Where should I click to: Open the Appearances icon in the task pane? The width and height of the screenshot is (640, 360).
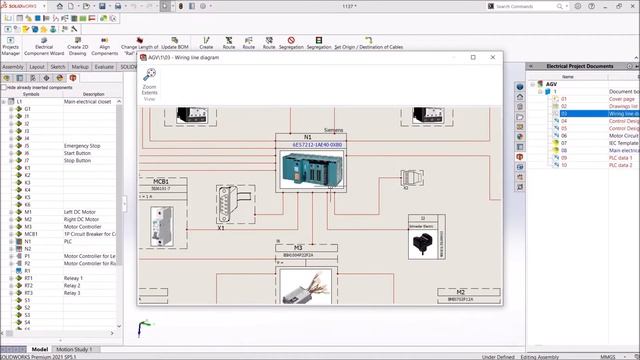click(520, 137)
